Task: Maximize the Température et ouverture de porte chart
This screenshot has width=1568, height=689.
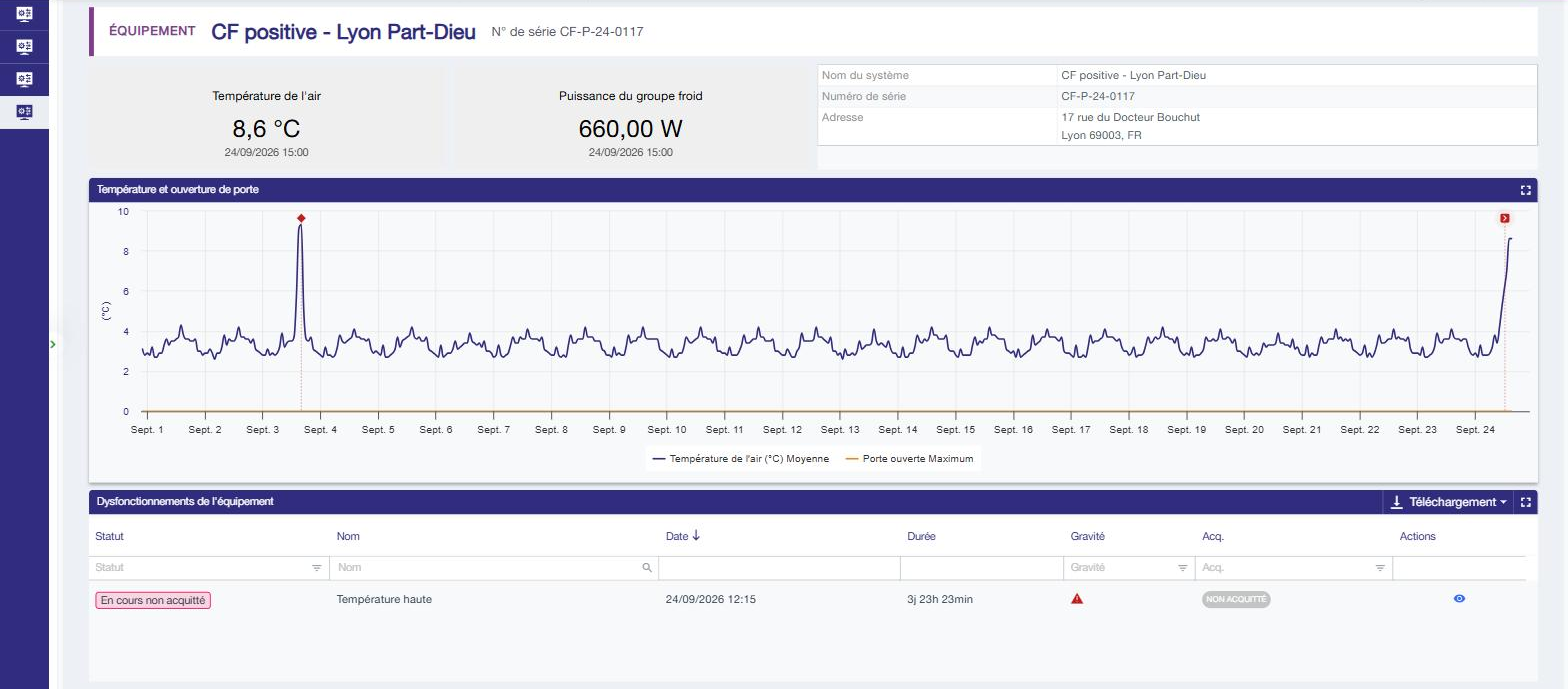Action: point(1525,190)
